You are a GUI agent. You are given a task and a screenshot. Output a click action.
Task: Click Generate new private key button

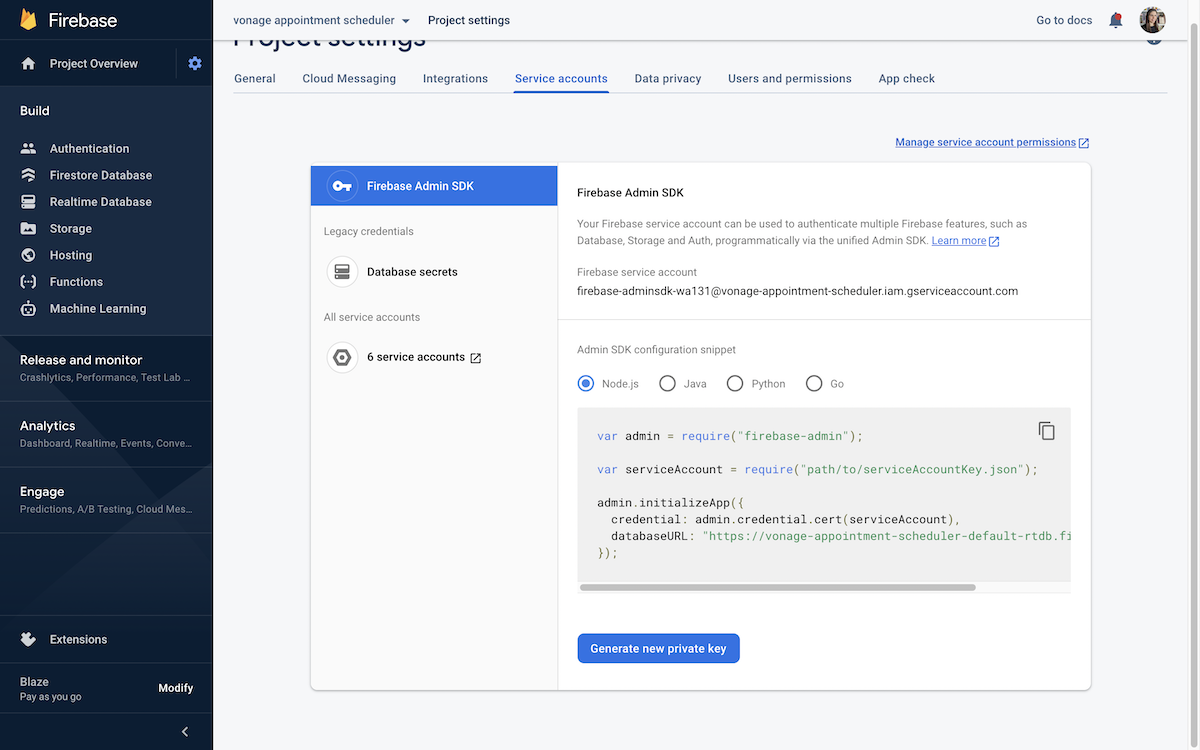[658, 648]
